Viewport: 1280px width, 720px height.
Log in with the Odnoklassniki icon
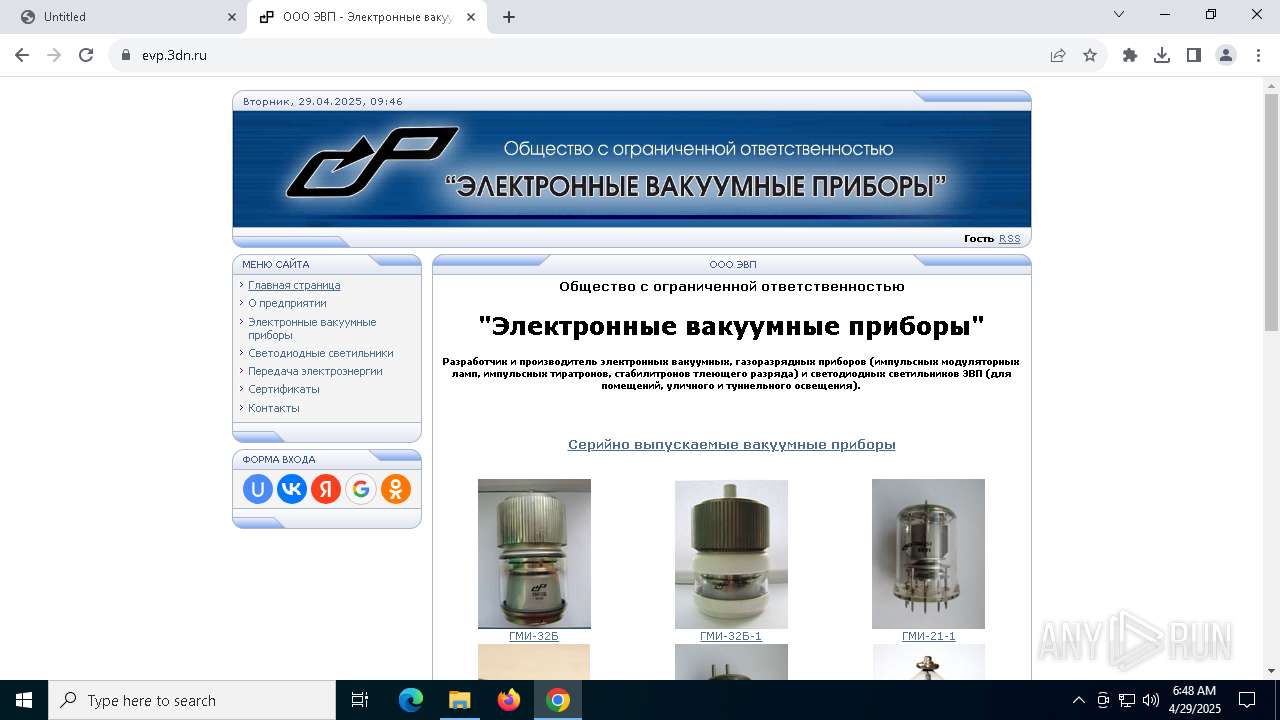(x=396, y=489)
